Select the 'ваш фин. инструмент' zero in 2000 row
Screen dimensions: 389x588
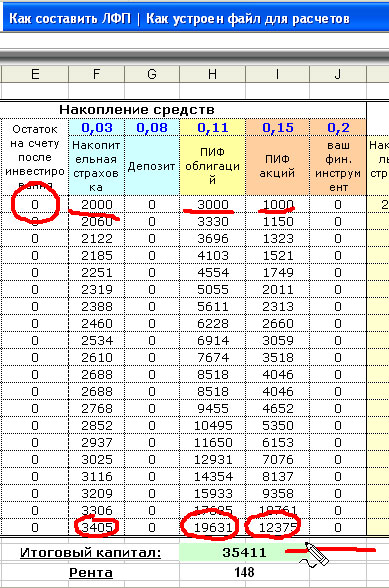tap(338, 204)
